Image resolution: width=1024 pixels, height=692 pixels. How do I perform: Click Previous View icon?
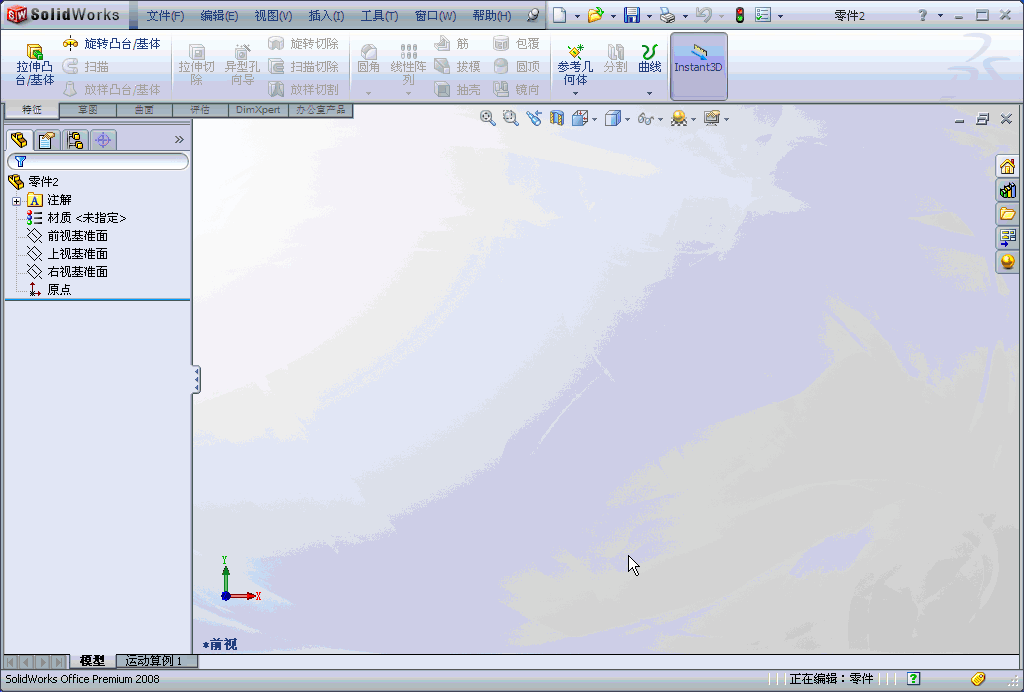534,118
